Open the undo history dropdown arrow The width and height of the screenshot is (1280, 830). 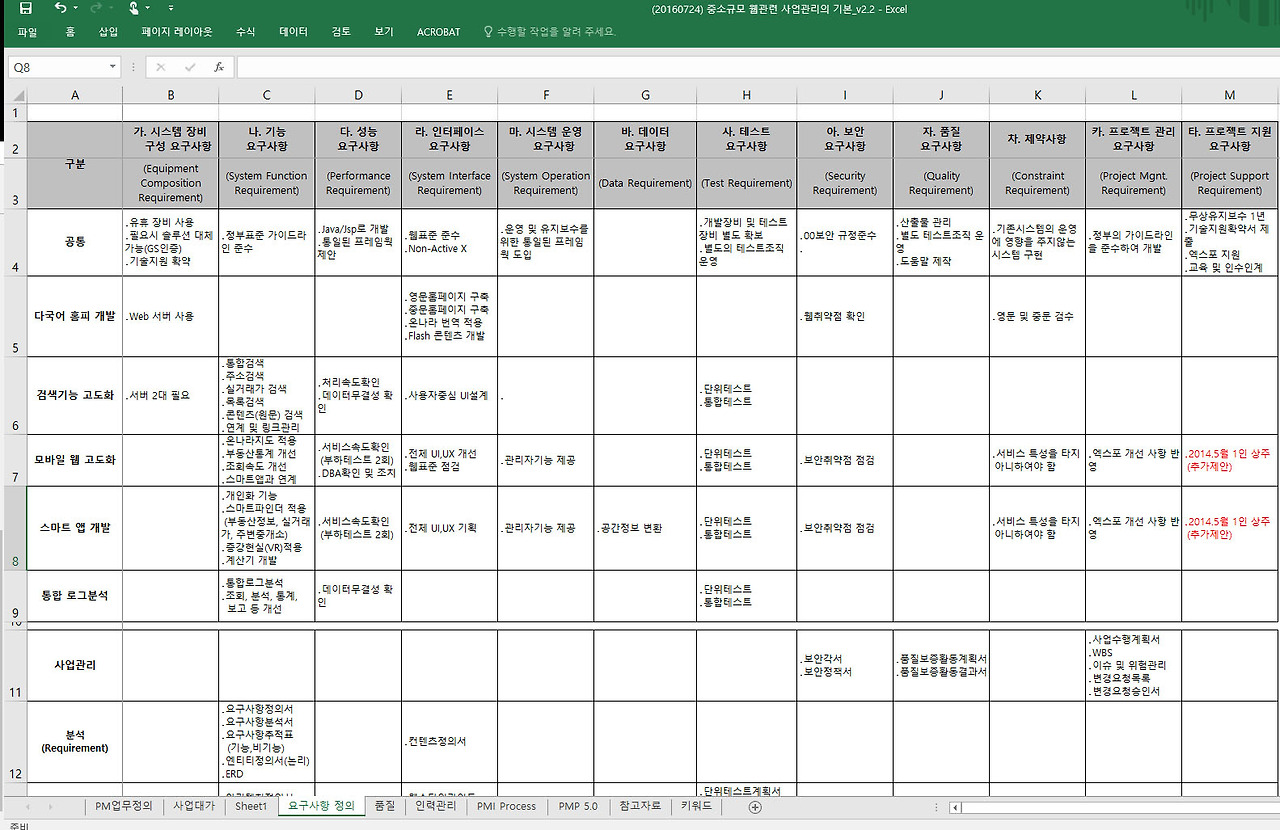pos(76,8)
